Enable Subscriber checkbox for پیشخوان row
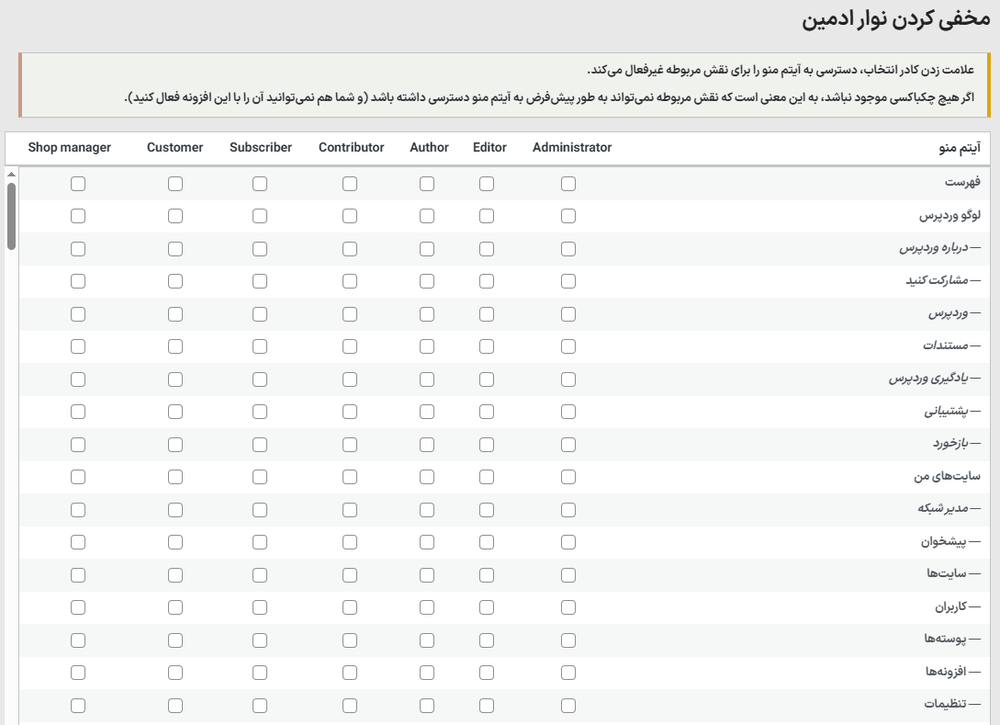Screen dimensions: 1000x725 [260, 542]
